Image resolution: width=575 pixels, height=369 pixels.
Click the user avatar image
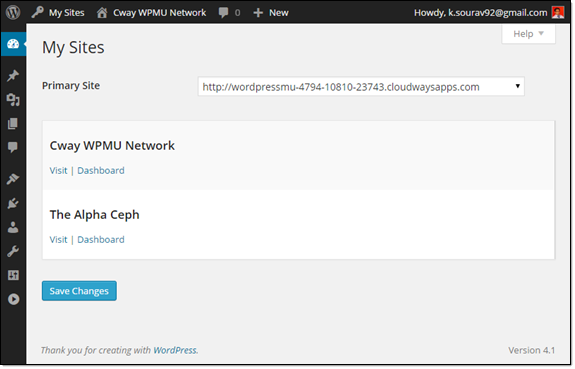point(558,12)
